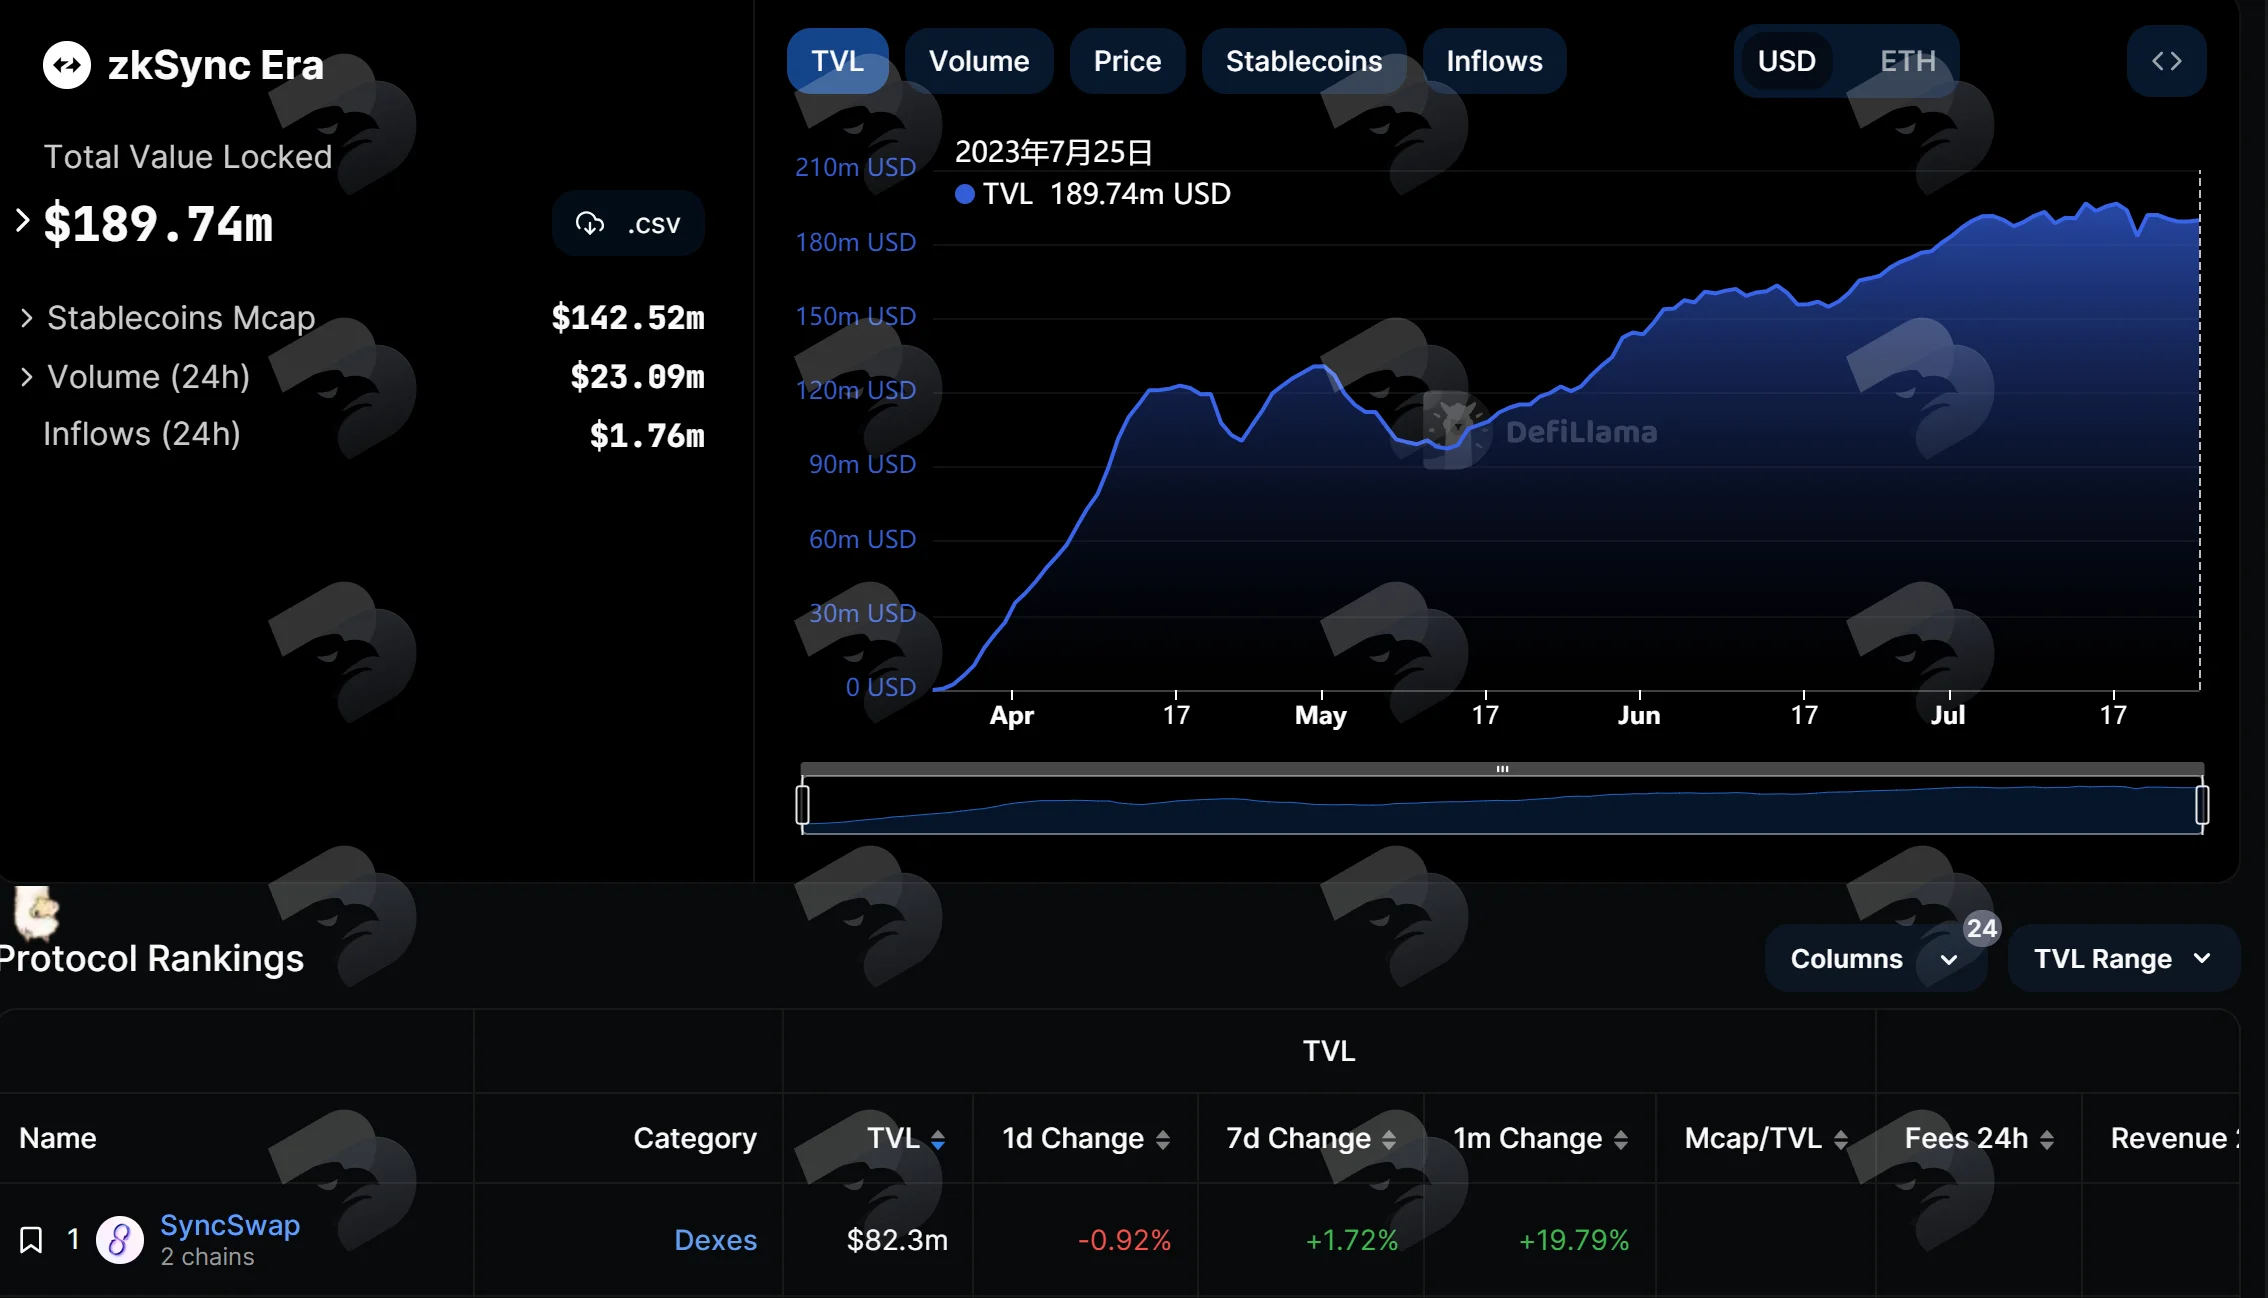The height and width of the screenshot is (1298, 2268).
Task: Open the Dexes category link
Action: 715,1240
